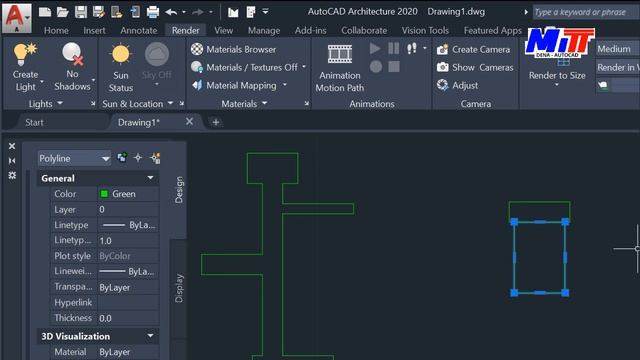This screenshot has height=360, width=640.
Task: Open the Materials Browser
Action: coord(233,49)
